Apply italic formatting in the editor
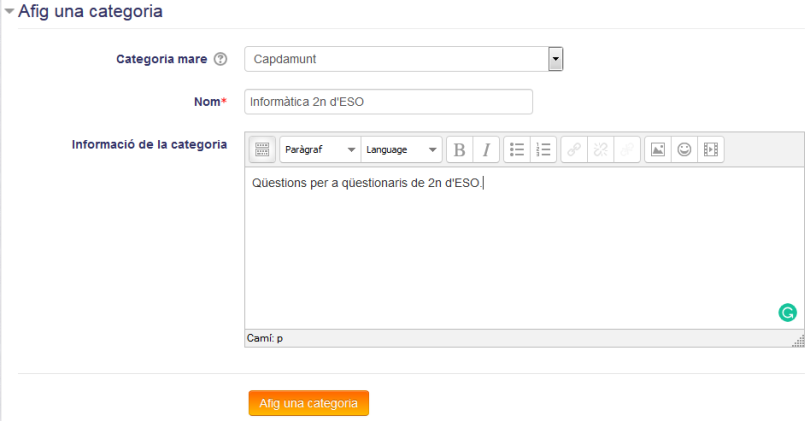810x421 pixels. point(486,150)
